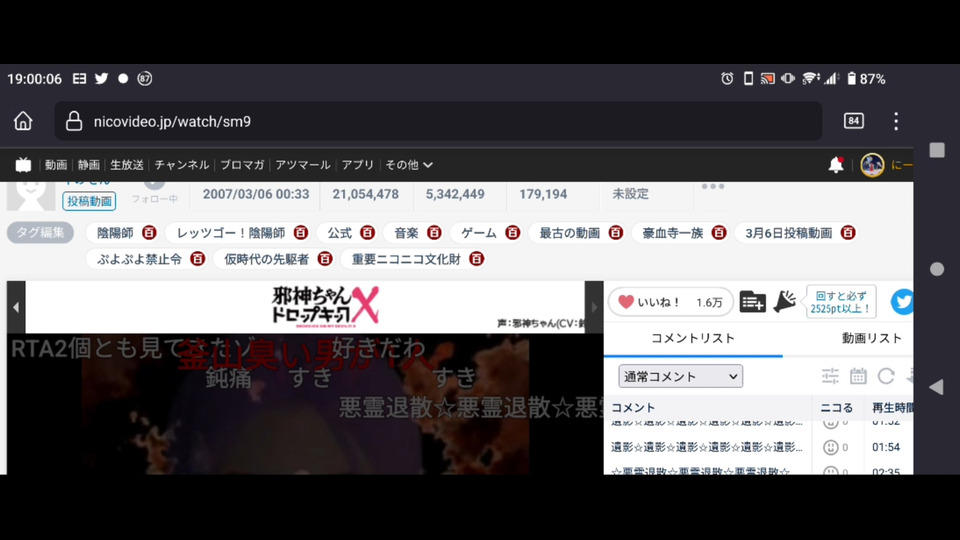Click the ad banner next arrow
The width and height of the screenshot is (960, 540).
tap(594, 307)
